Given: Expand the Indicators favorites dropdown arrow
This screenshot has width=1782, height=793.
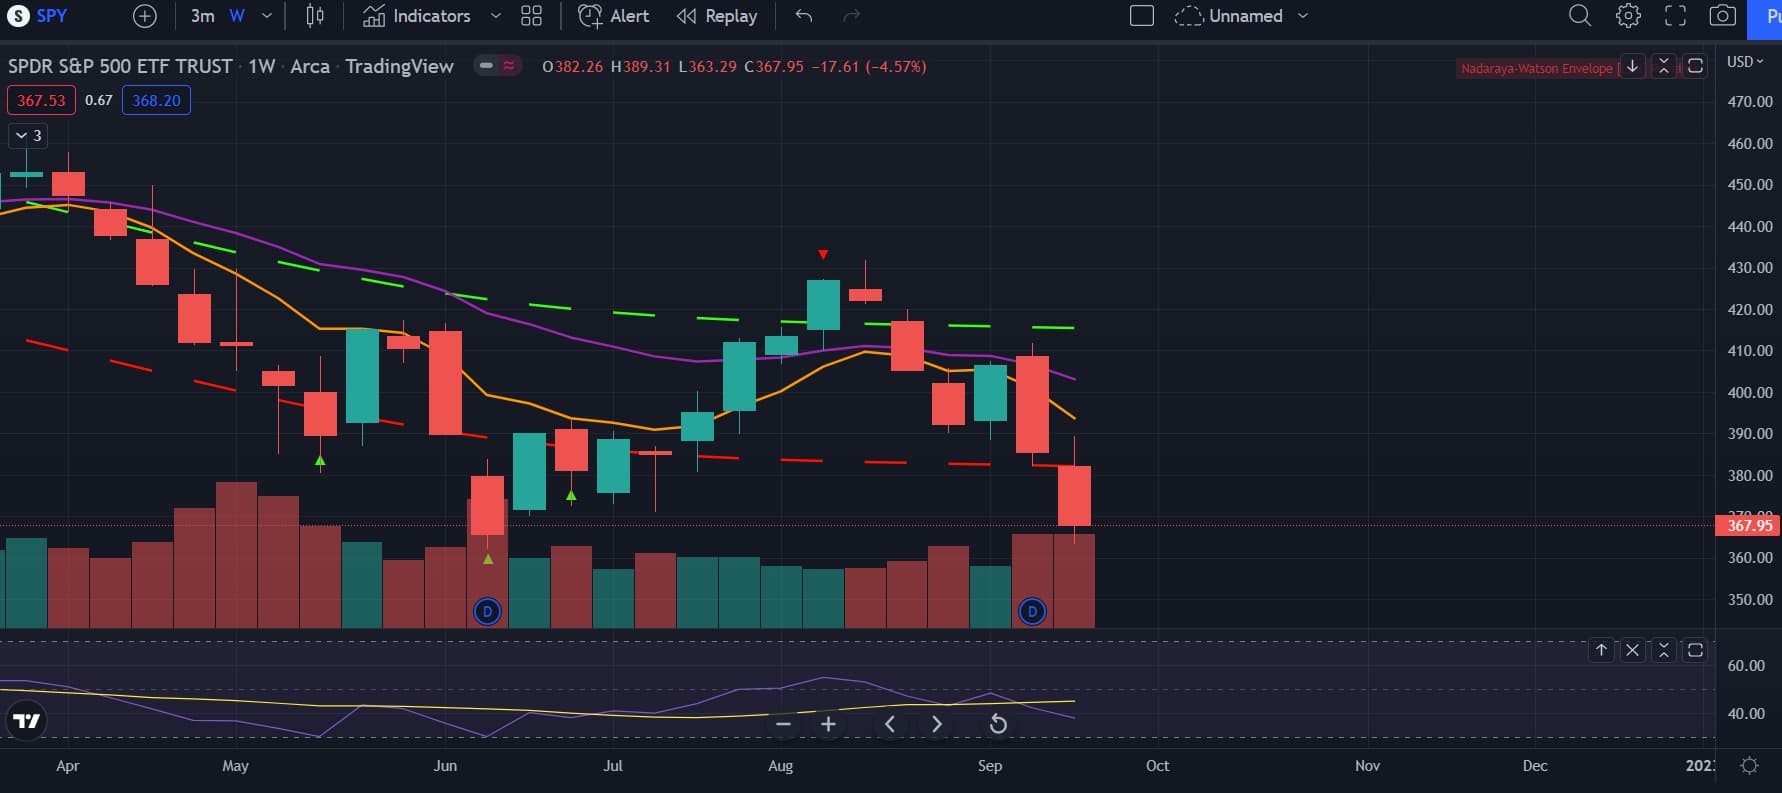Looking at the screenshot, I should tap(495, 16).
